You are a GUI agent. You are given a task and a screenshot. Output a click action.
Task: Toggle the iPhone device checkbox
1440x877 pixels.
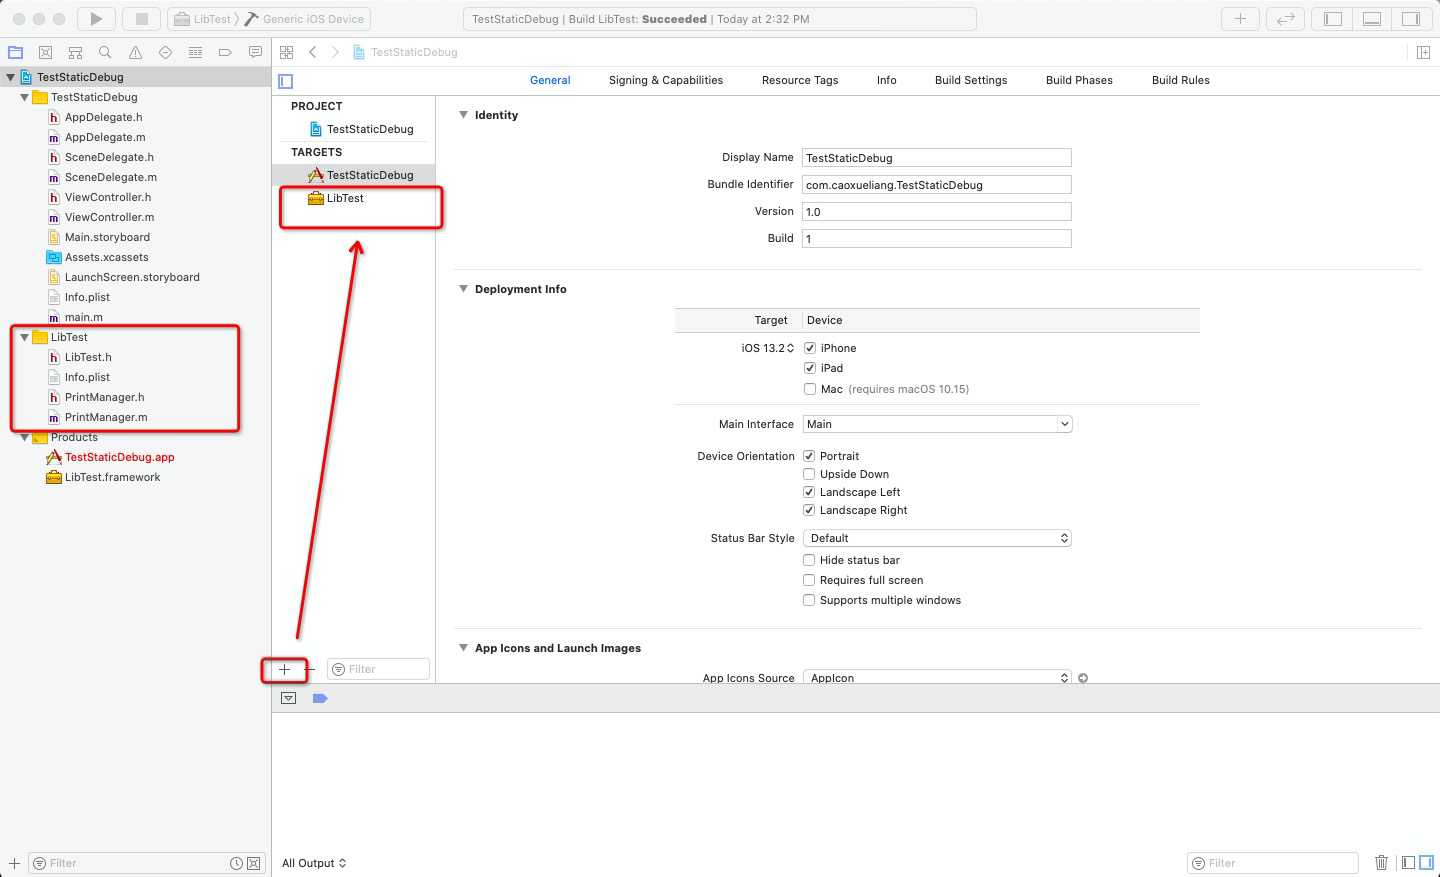810,348
